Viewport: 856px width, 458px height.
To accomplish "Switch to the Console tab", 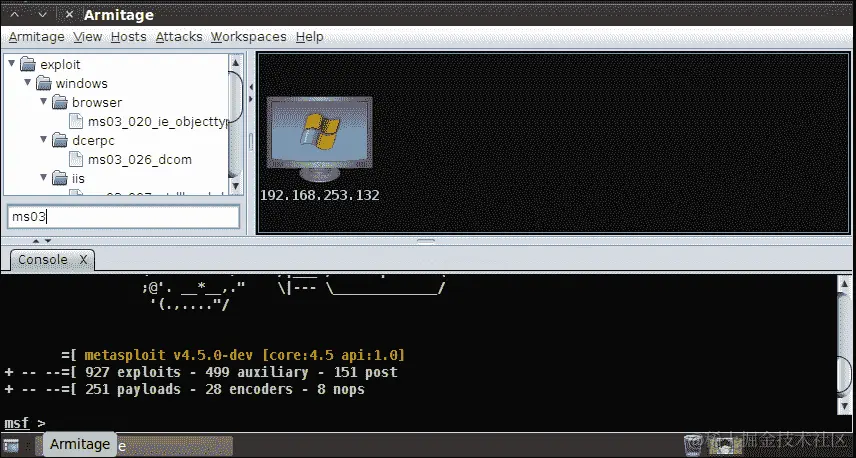I will click(43, 259).
